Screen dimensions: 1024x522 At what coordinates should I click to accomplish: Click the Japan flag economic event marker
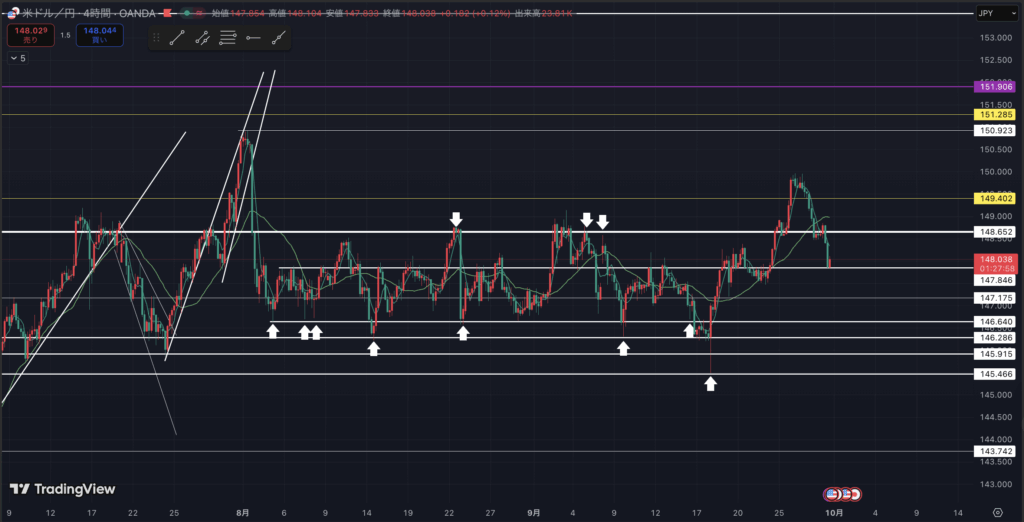[857, 494]
